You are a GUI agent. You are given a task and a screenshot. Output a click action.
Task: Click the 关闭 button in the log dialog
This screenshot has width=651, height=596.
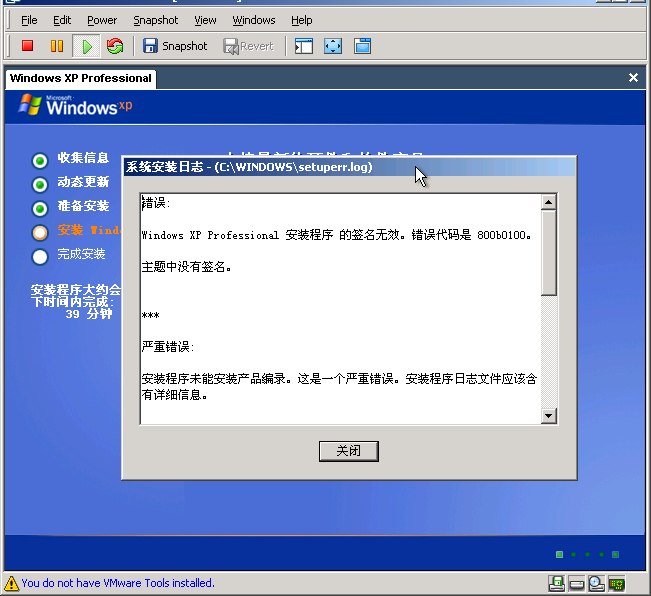(x=349, y=451)
